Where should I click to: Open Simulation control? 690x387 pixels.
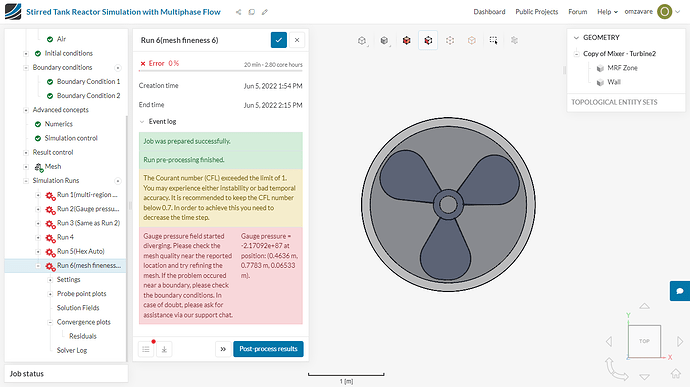[x=71, y=138]
